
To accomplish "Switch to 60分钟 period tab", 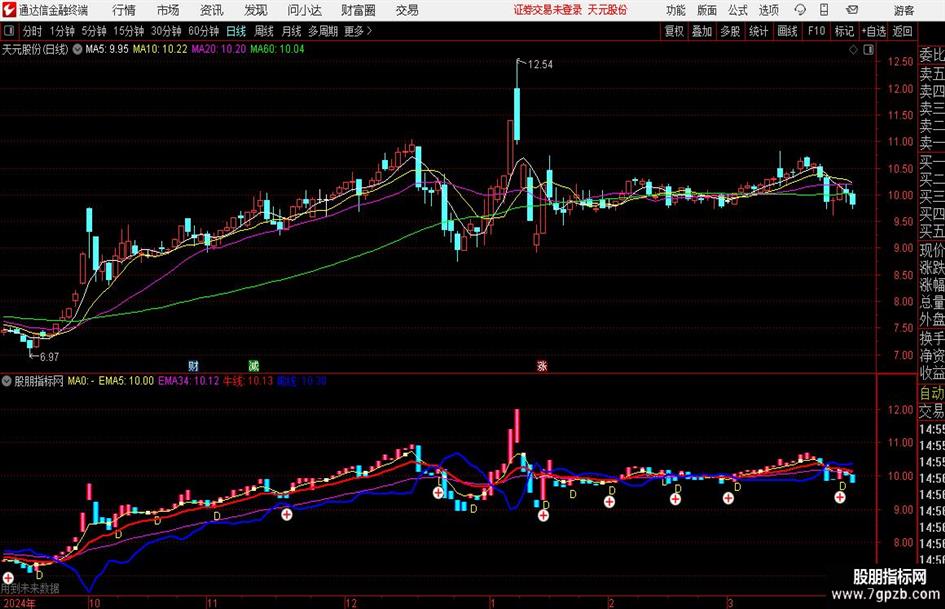I will 203,31.
